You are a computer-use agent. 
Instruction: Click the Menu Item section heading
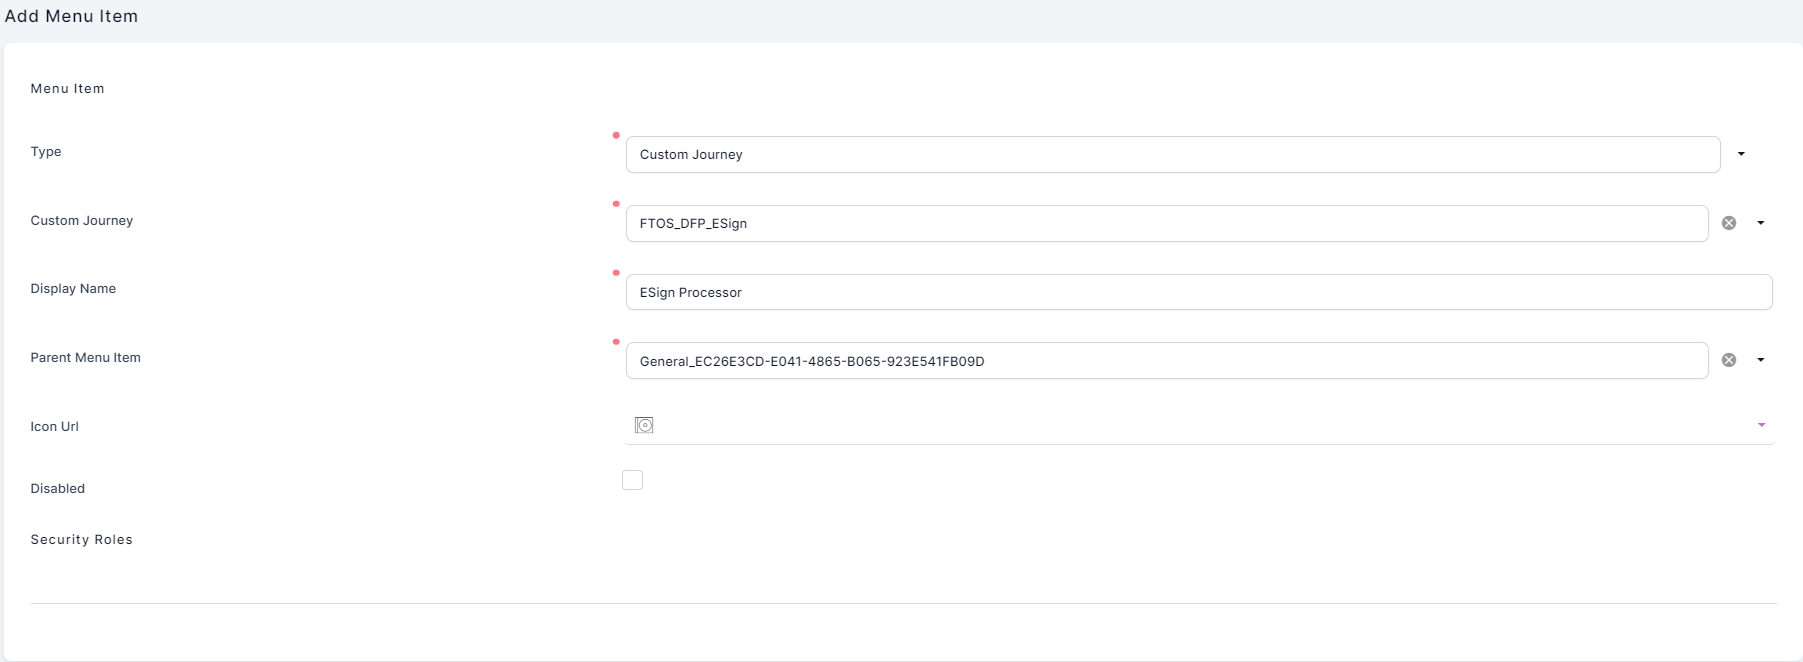[67, 89]
